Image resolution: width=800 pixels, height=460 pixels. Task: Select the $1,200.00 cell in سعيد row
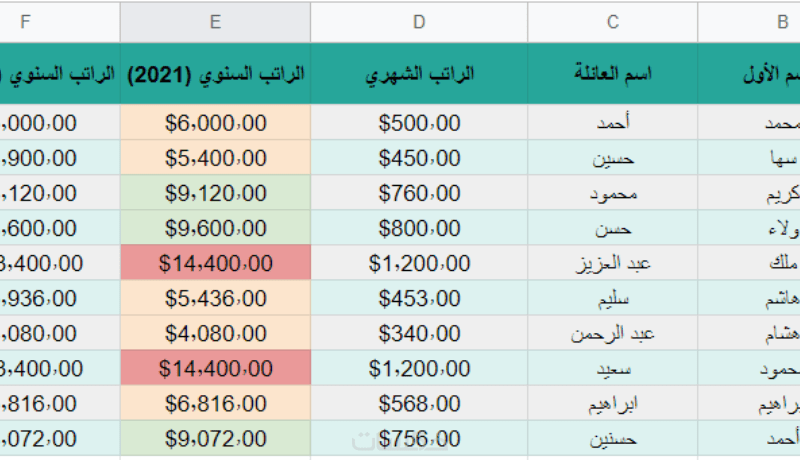click(x=419, y=369)
